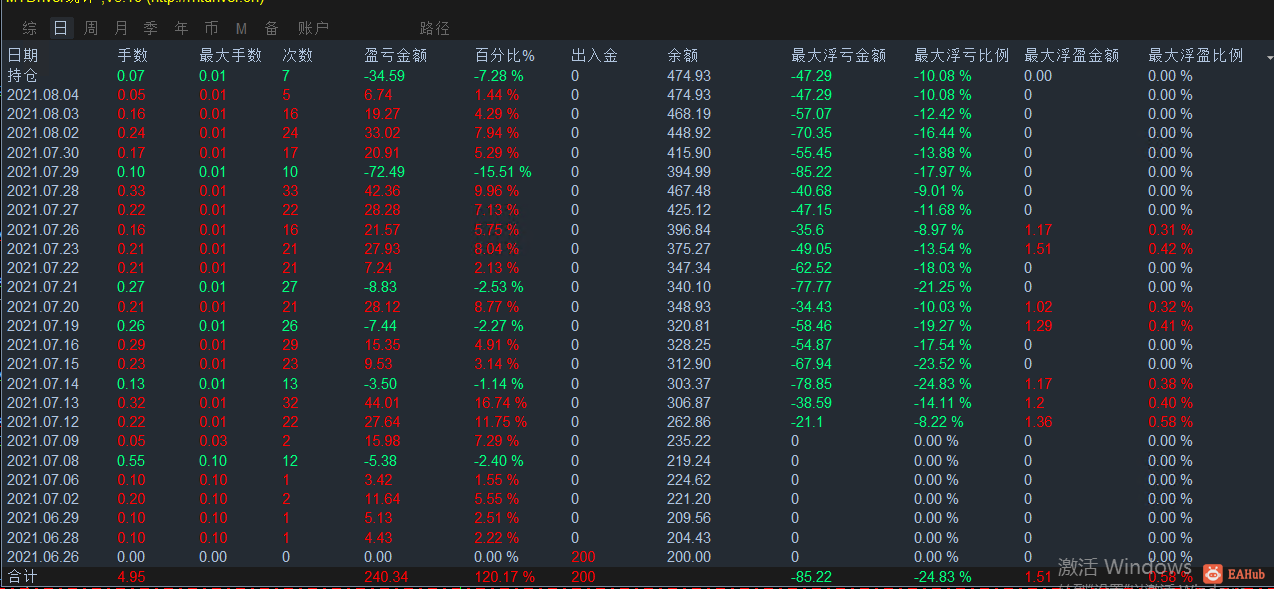Select the 2021.07.22 date row
This screenshot has width=1274, height=589.
pyautogui.click(x=637, y=268)
